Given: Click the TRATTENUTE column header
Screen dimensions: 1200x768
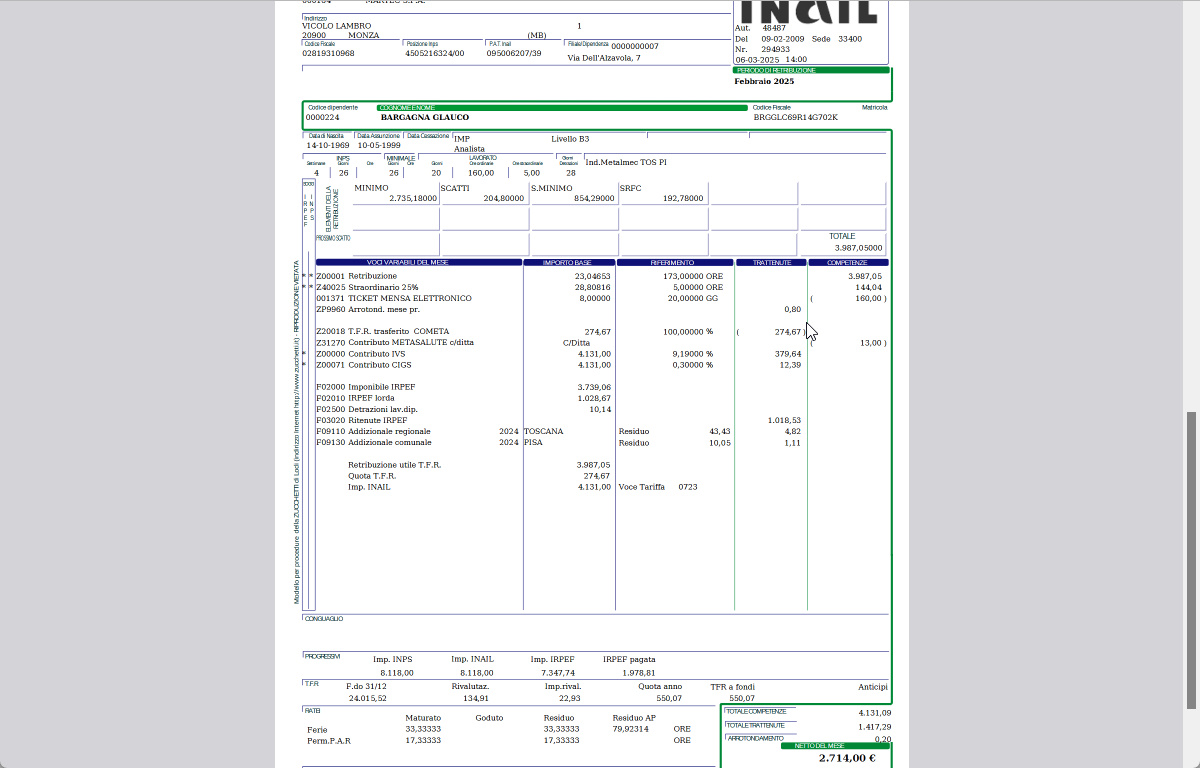Looking at the screenshot, I should 771,263.
